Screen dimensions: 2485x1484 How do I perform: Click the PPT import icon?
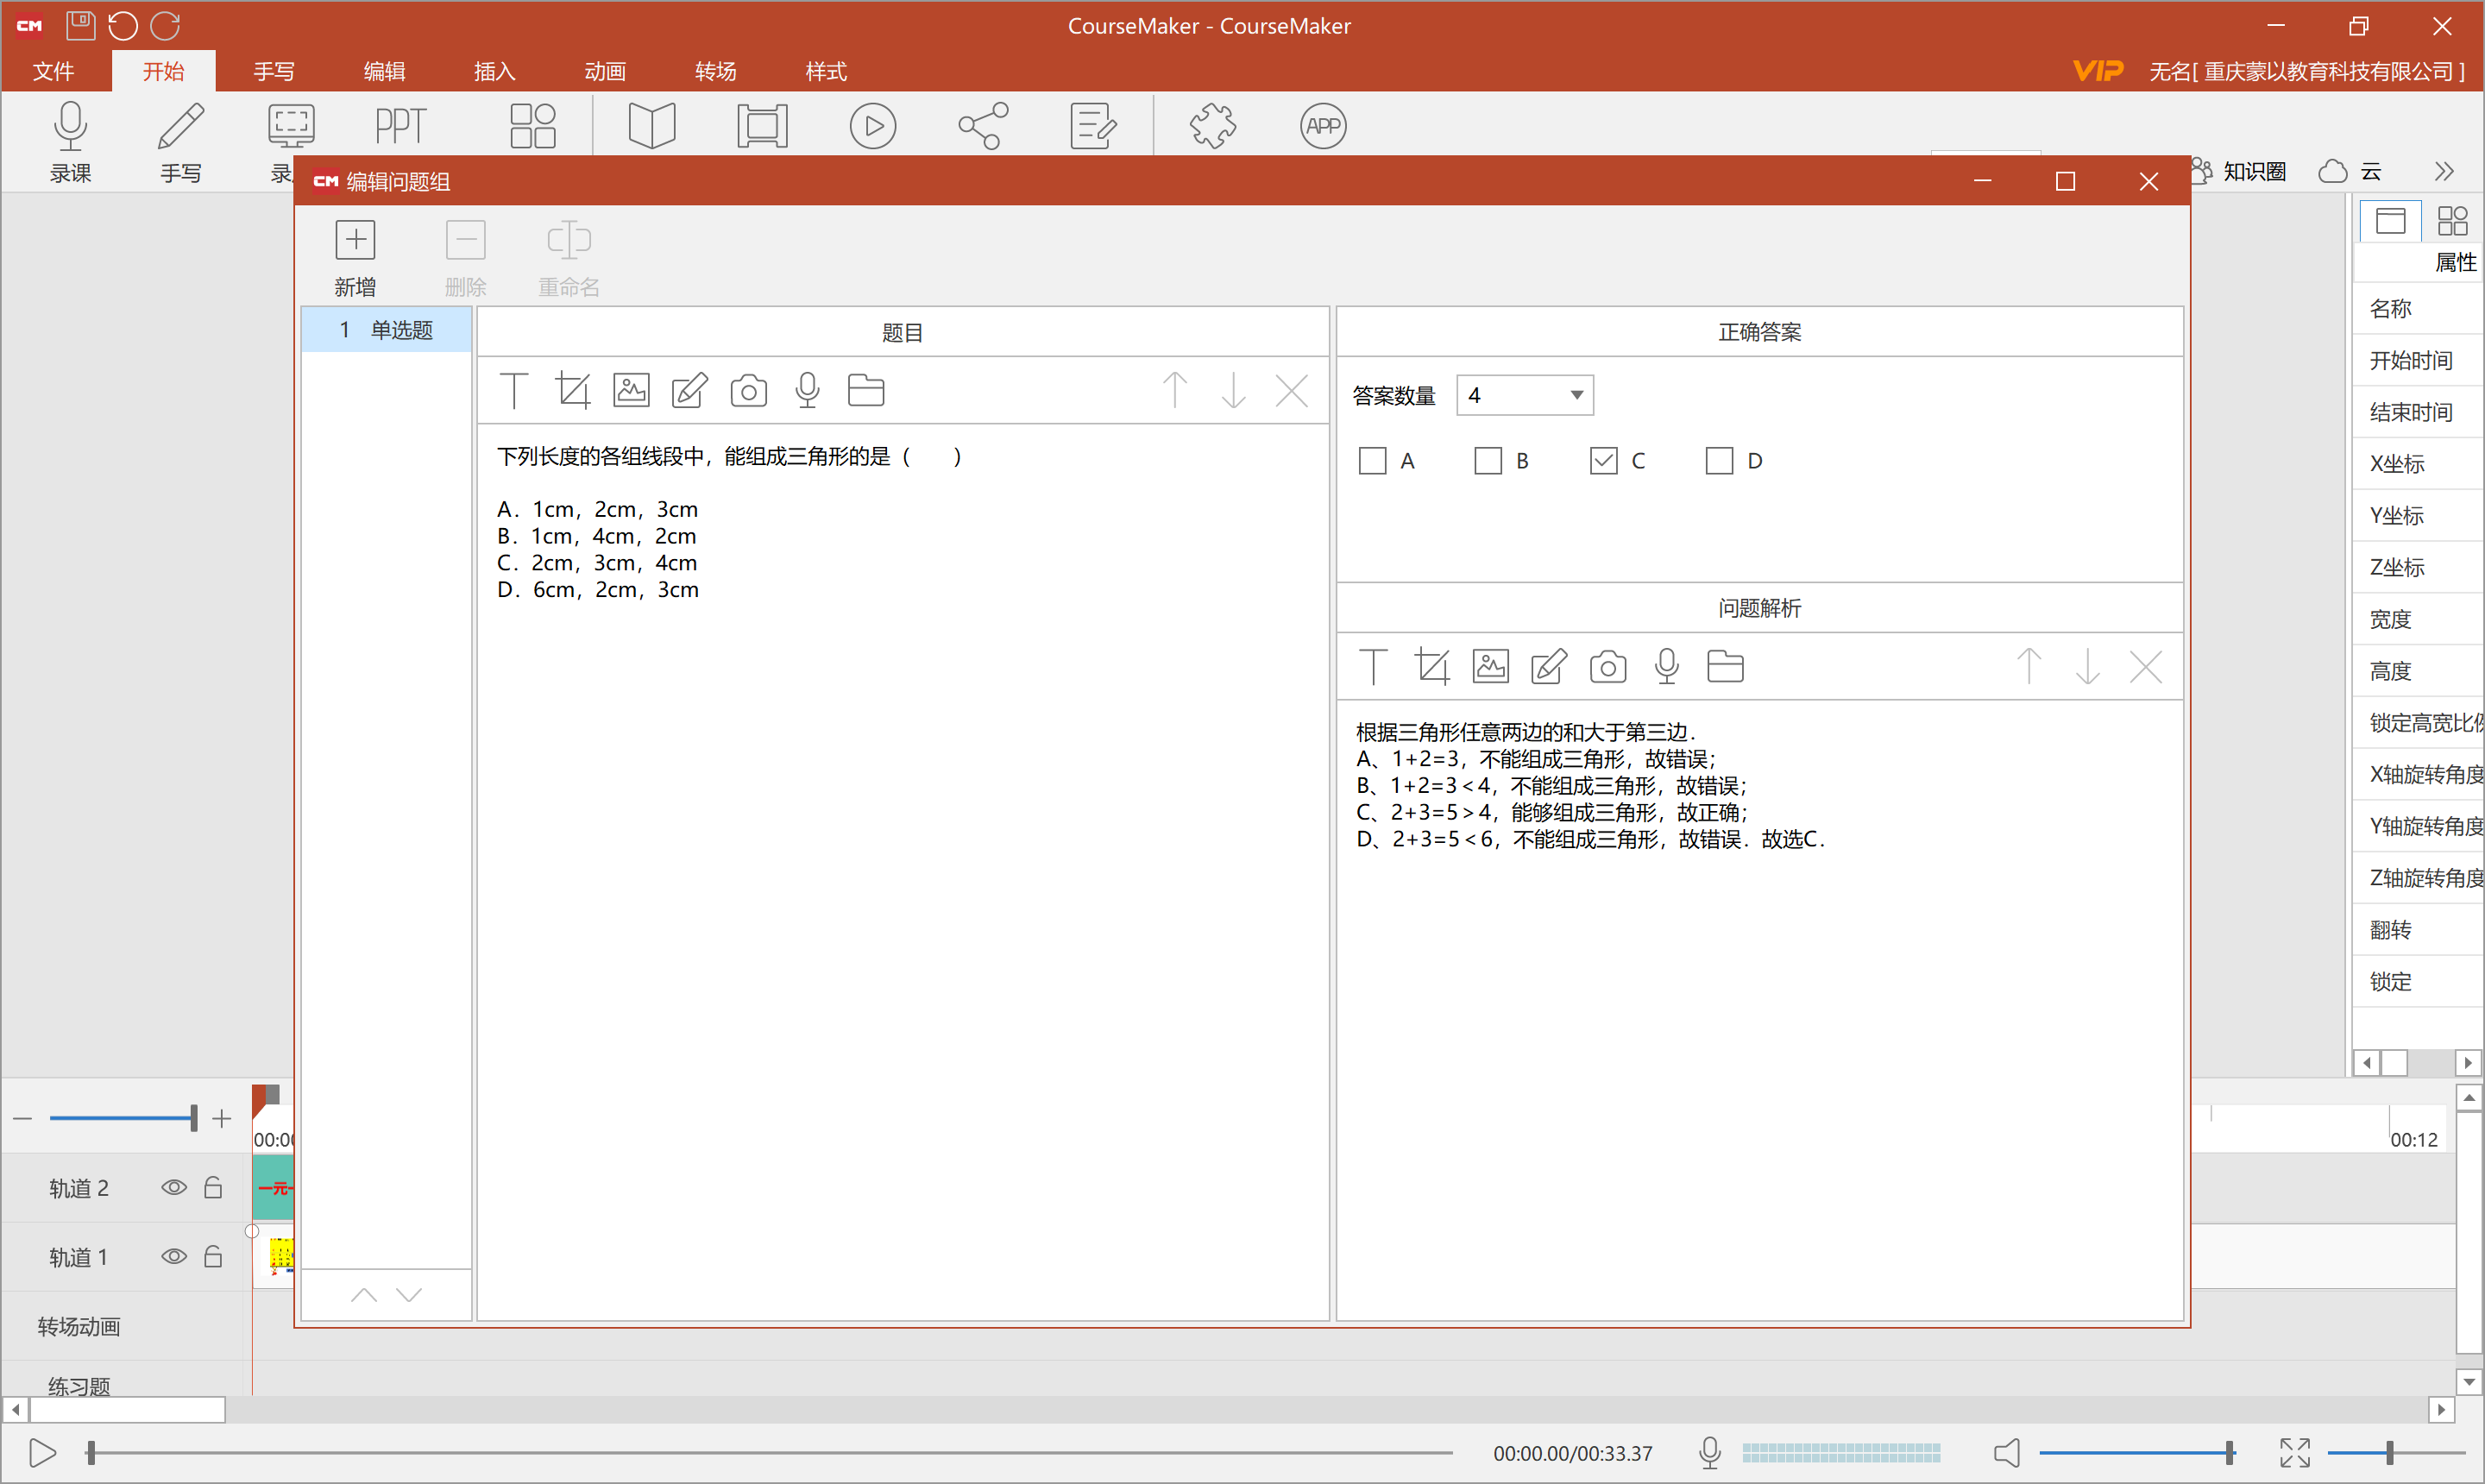[401, 127]
